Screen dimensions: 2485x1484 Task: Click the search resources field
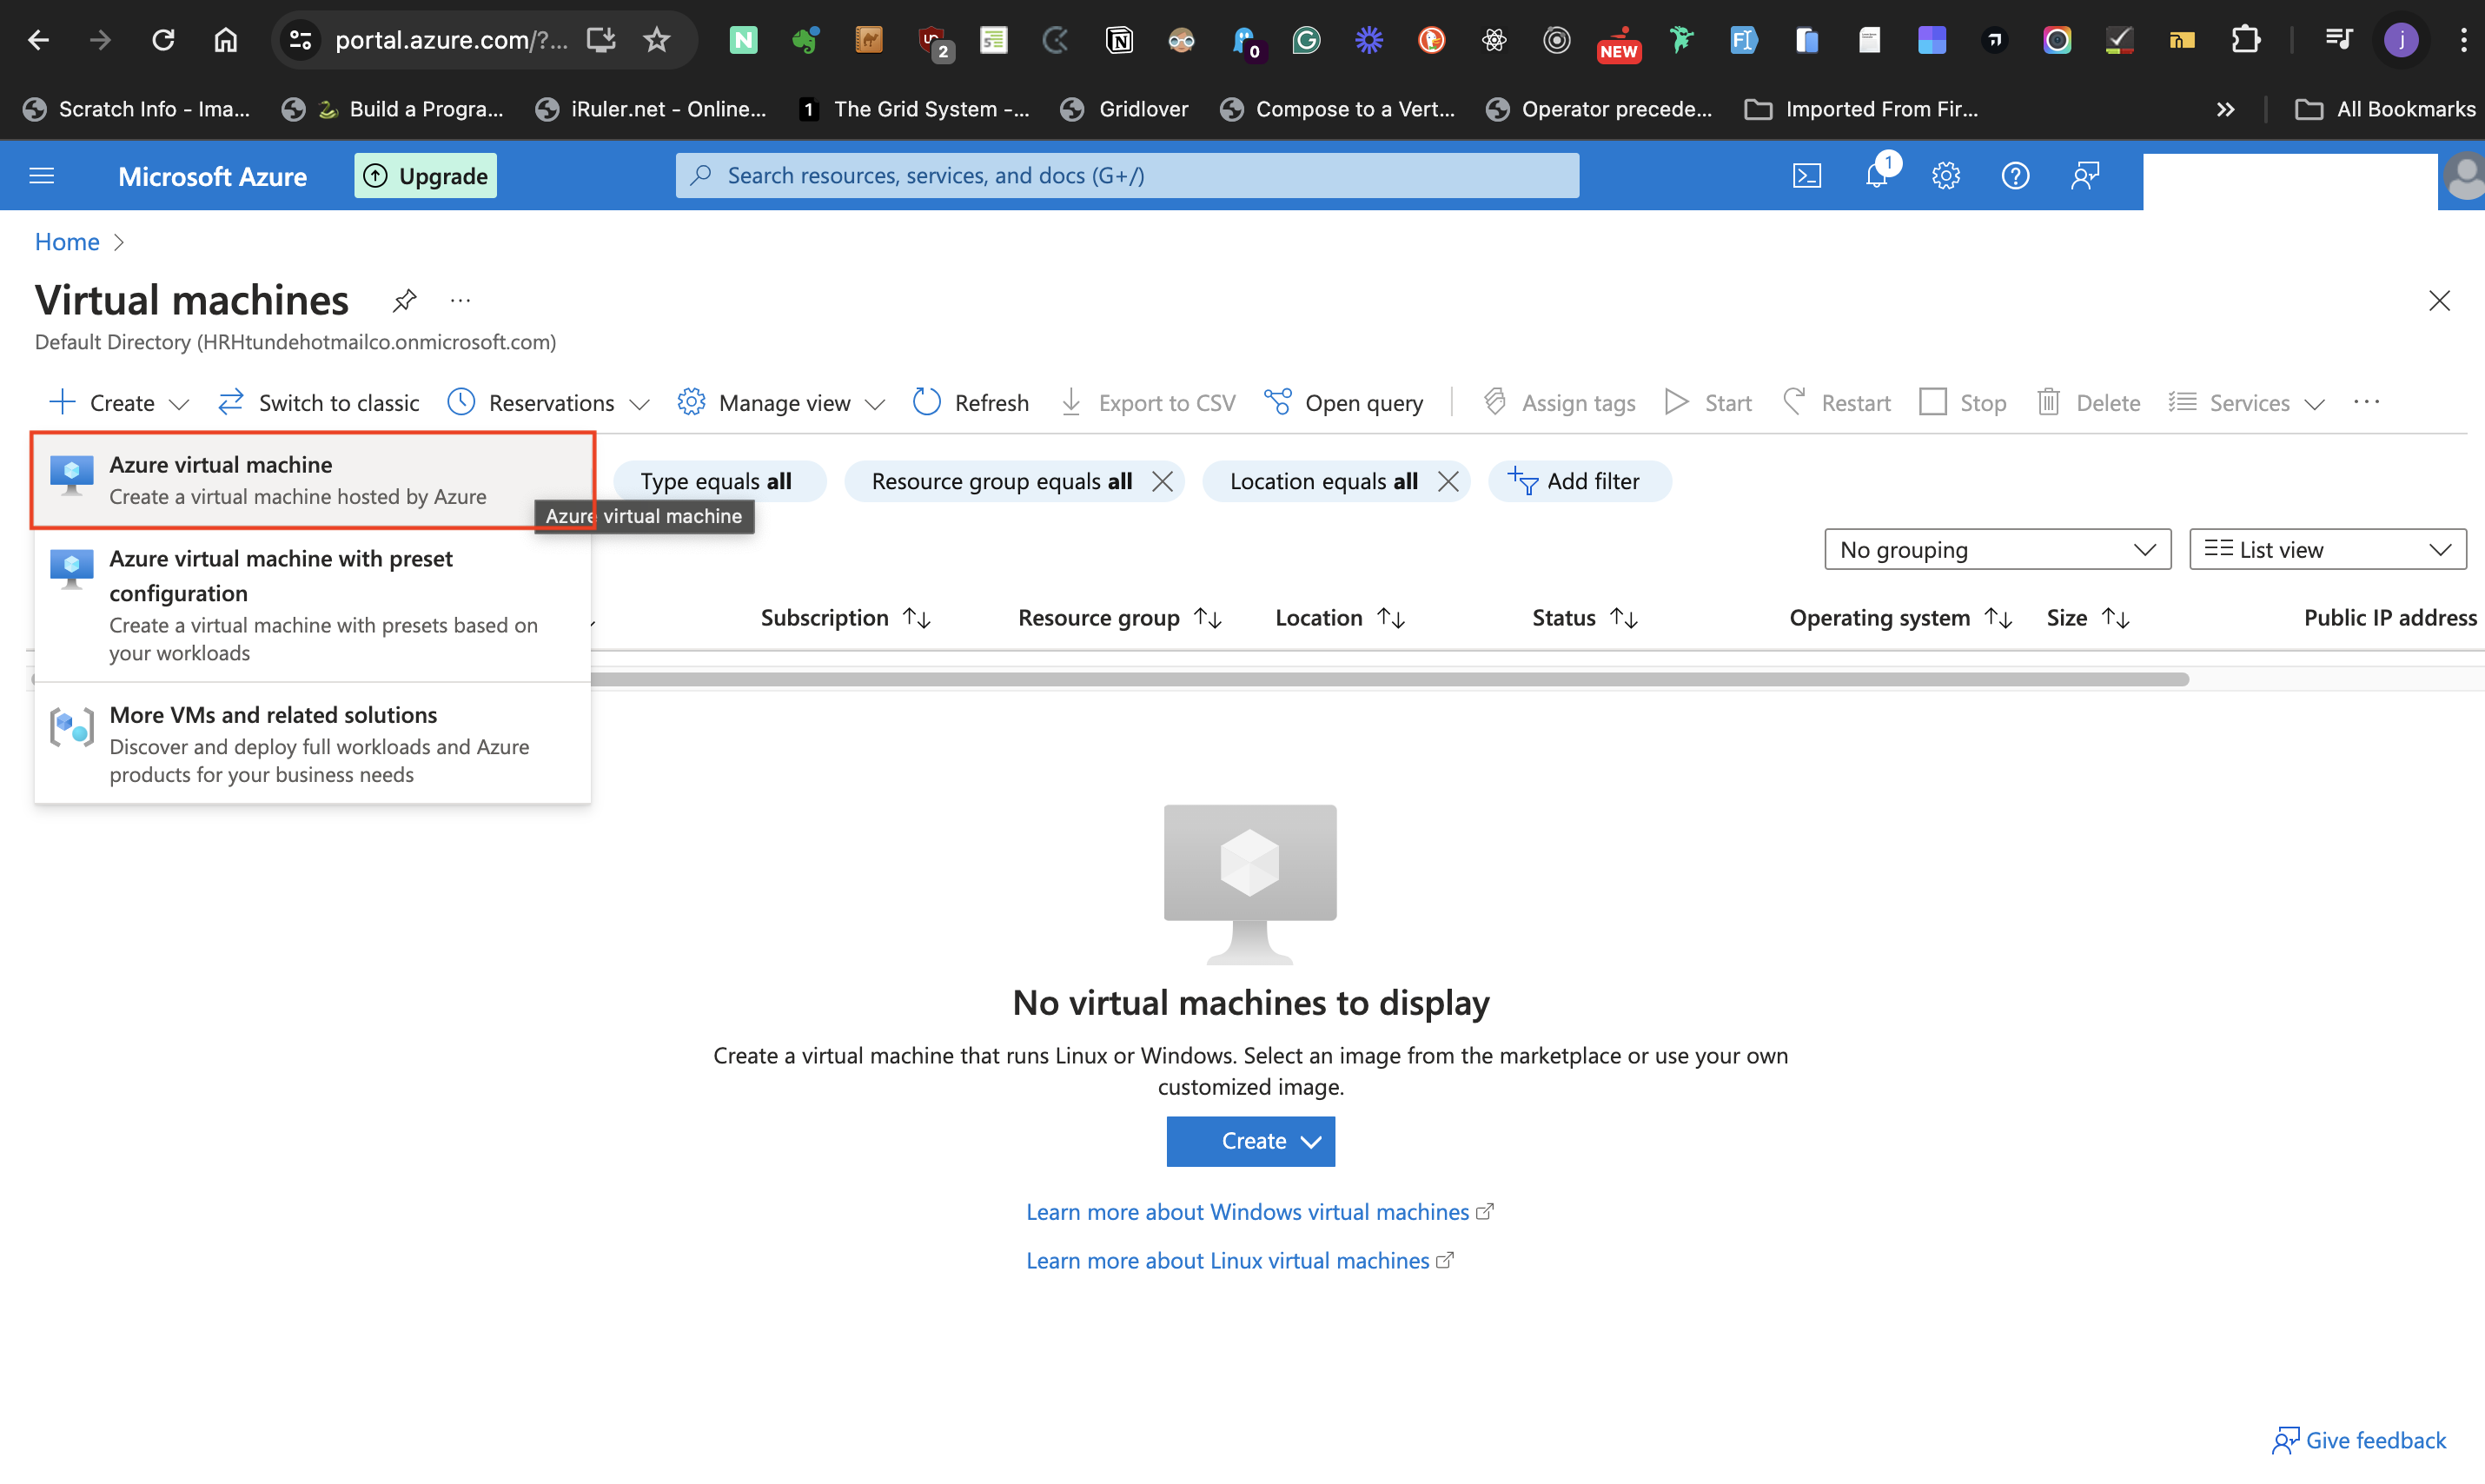tap(1126, 175)
